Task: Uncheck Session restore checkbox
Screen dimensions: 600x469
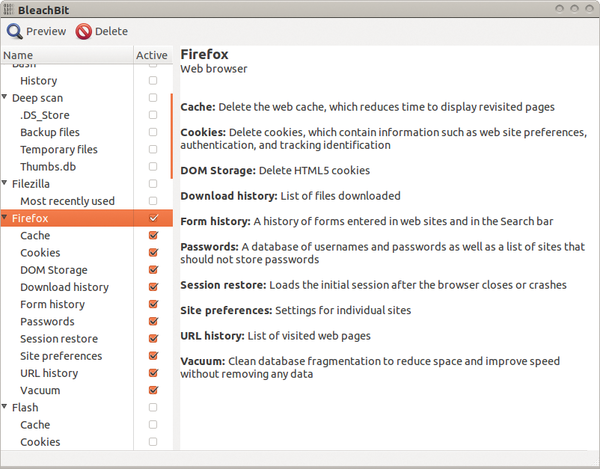Action: coord(153,339)
